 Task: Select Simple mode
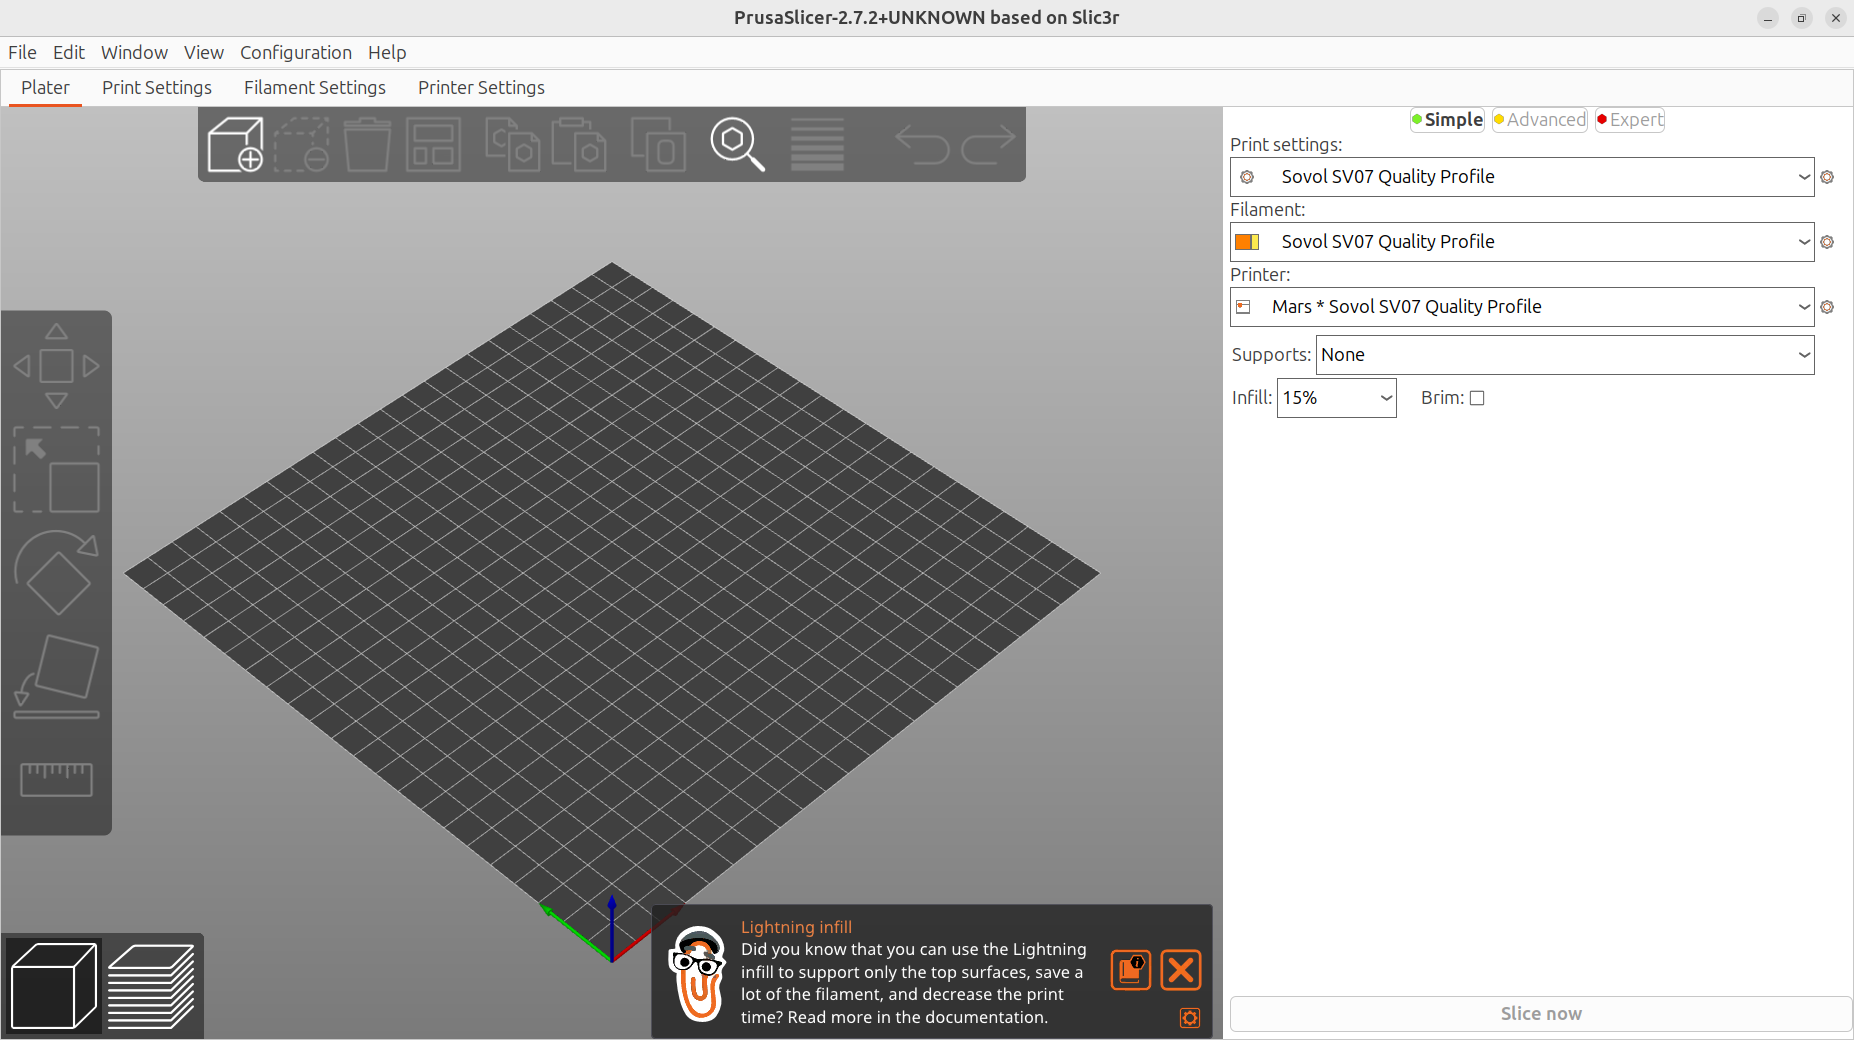pos(1447,120)
